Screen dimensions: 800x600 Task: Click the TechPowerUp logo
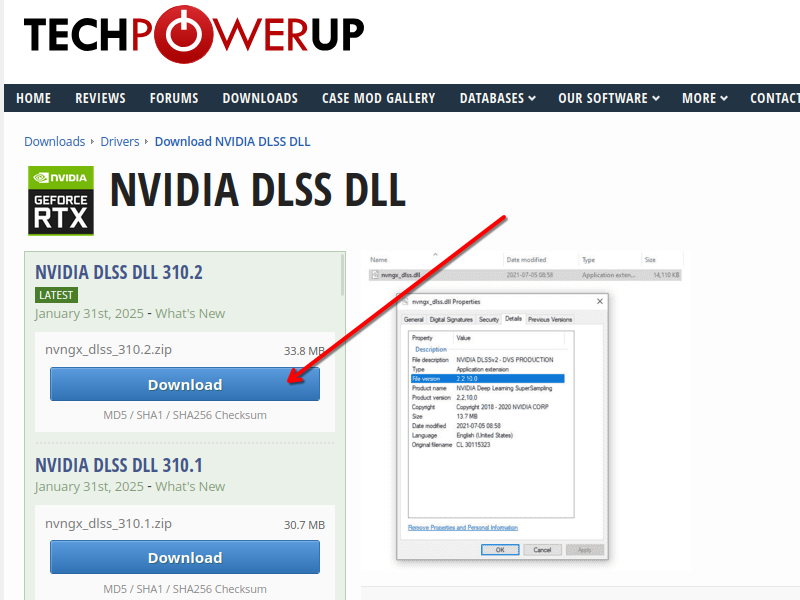[194, 34]
